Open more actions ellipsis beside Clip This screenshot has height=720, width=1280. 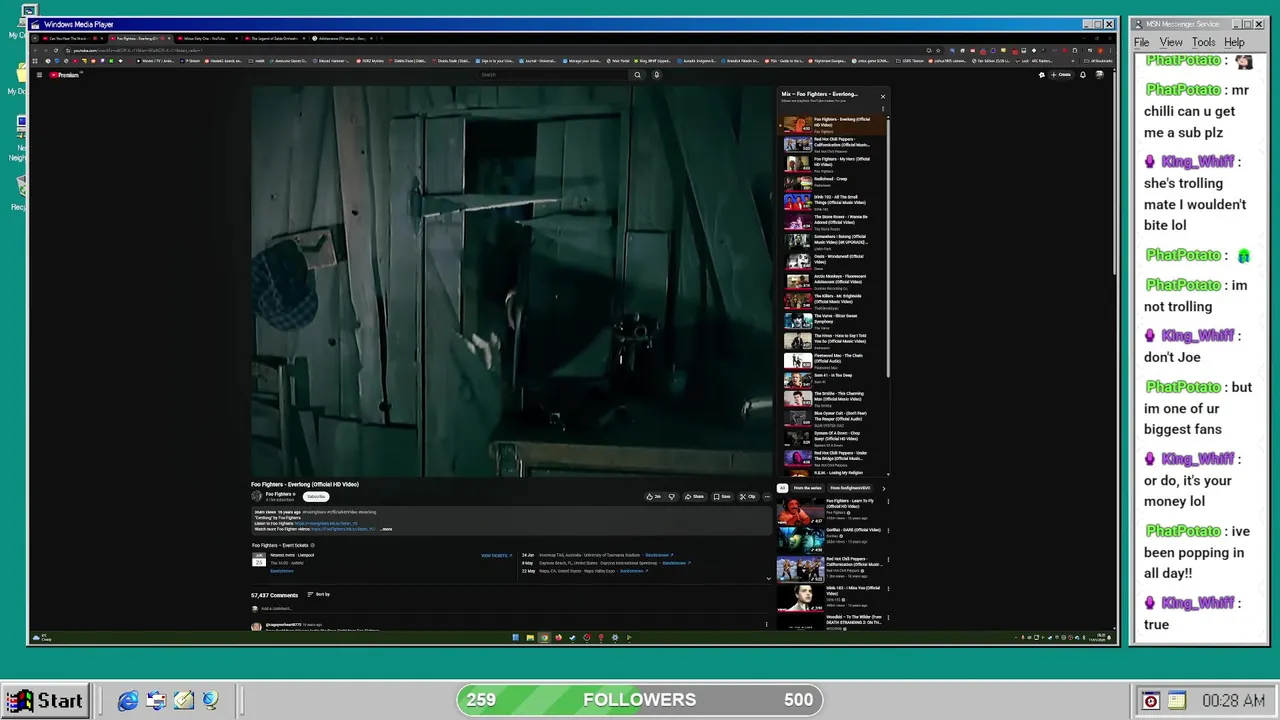[767, 497]
